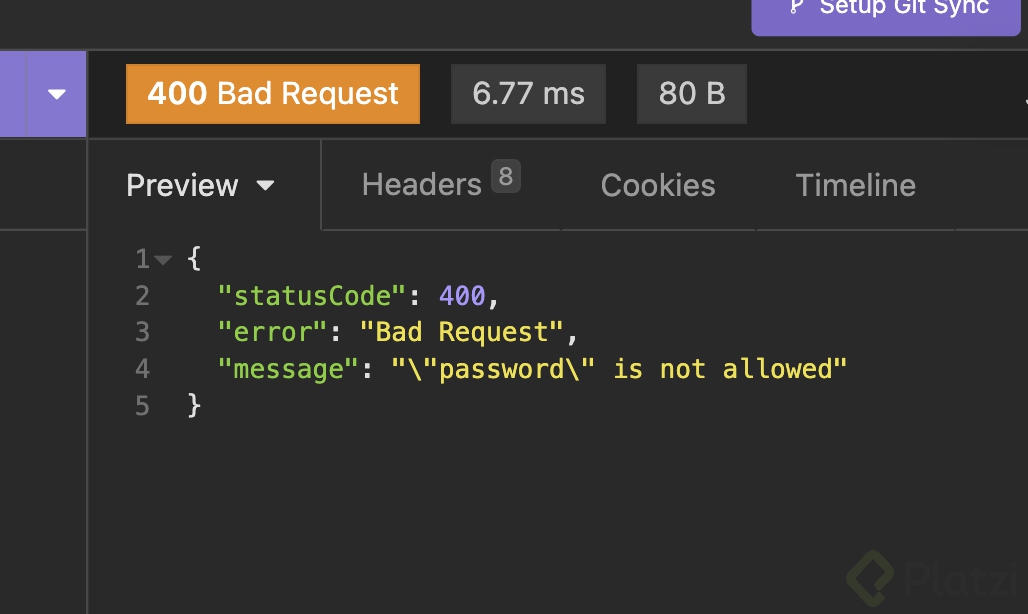1028x614 pixels.
Task: Switch to the Headers tab
Action: click(x=421, y=185)
